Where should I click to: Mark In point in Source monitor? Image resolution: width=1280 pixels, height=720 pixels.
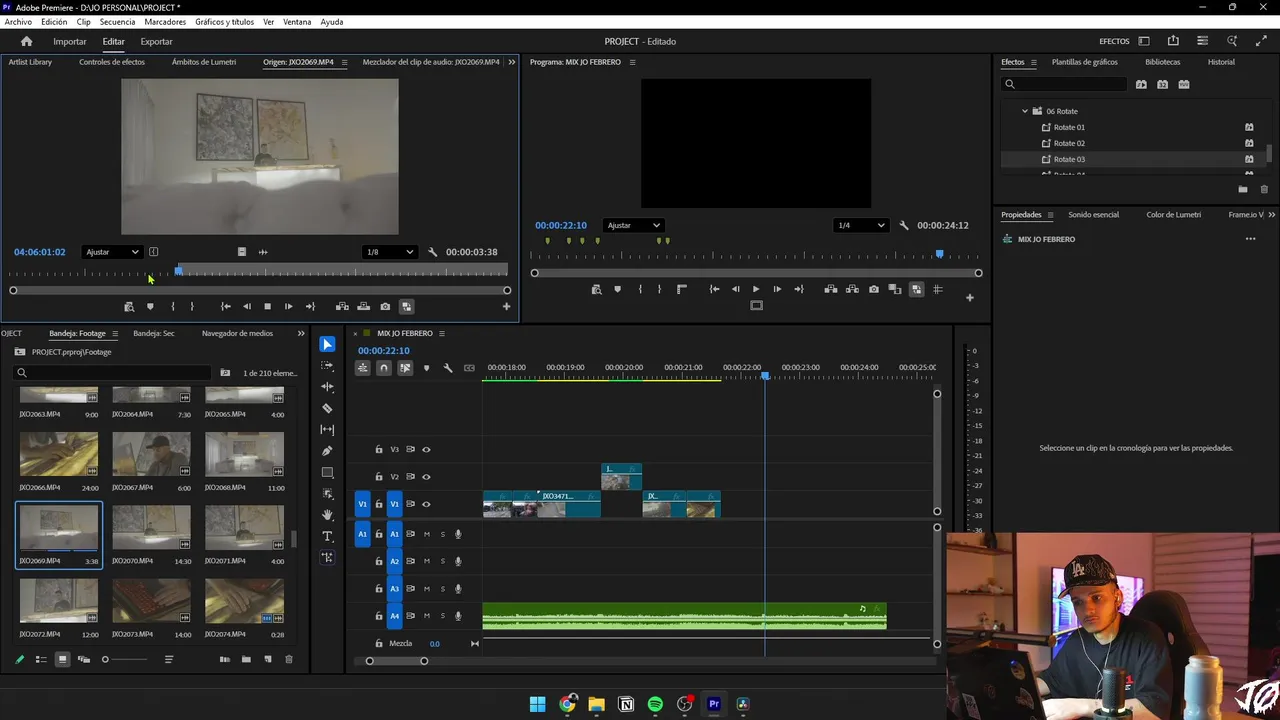click(x=173, y=307)
